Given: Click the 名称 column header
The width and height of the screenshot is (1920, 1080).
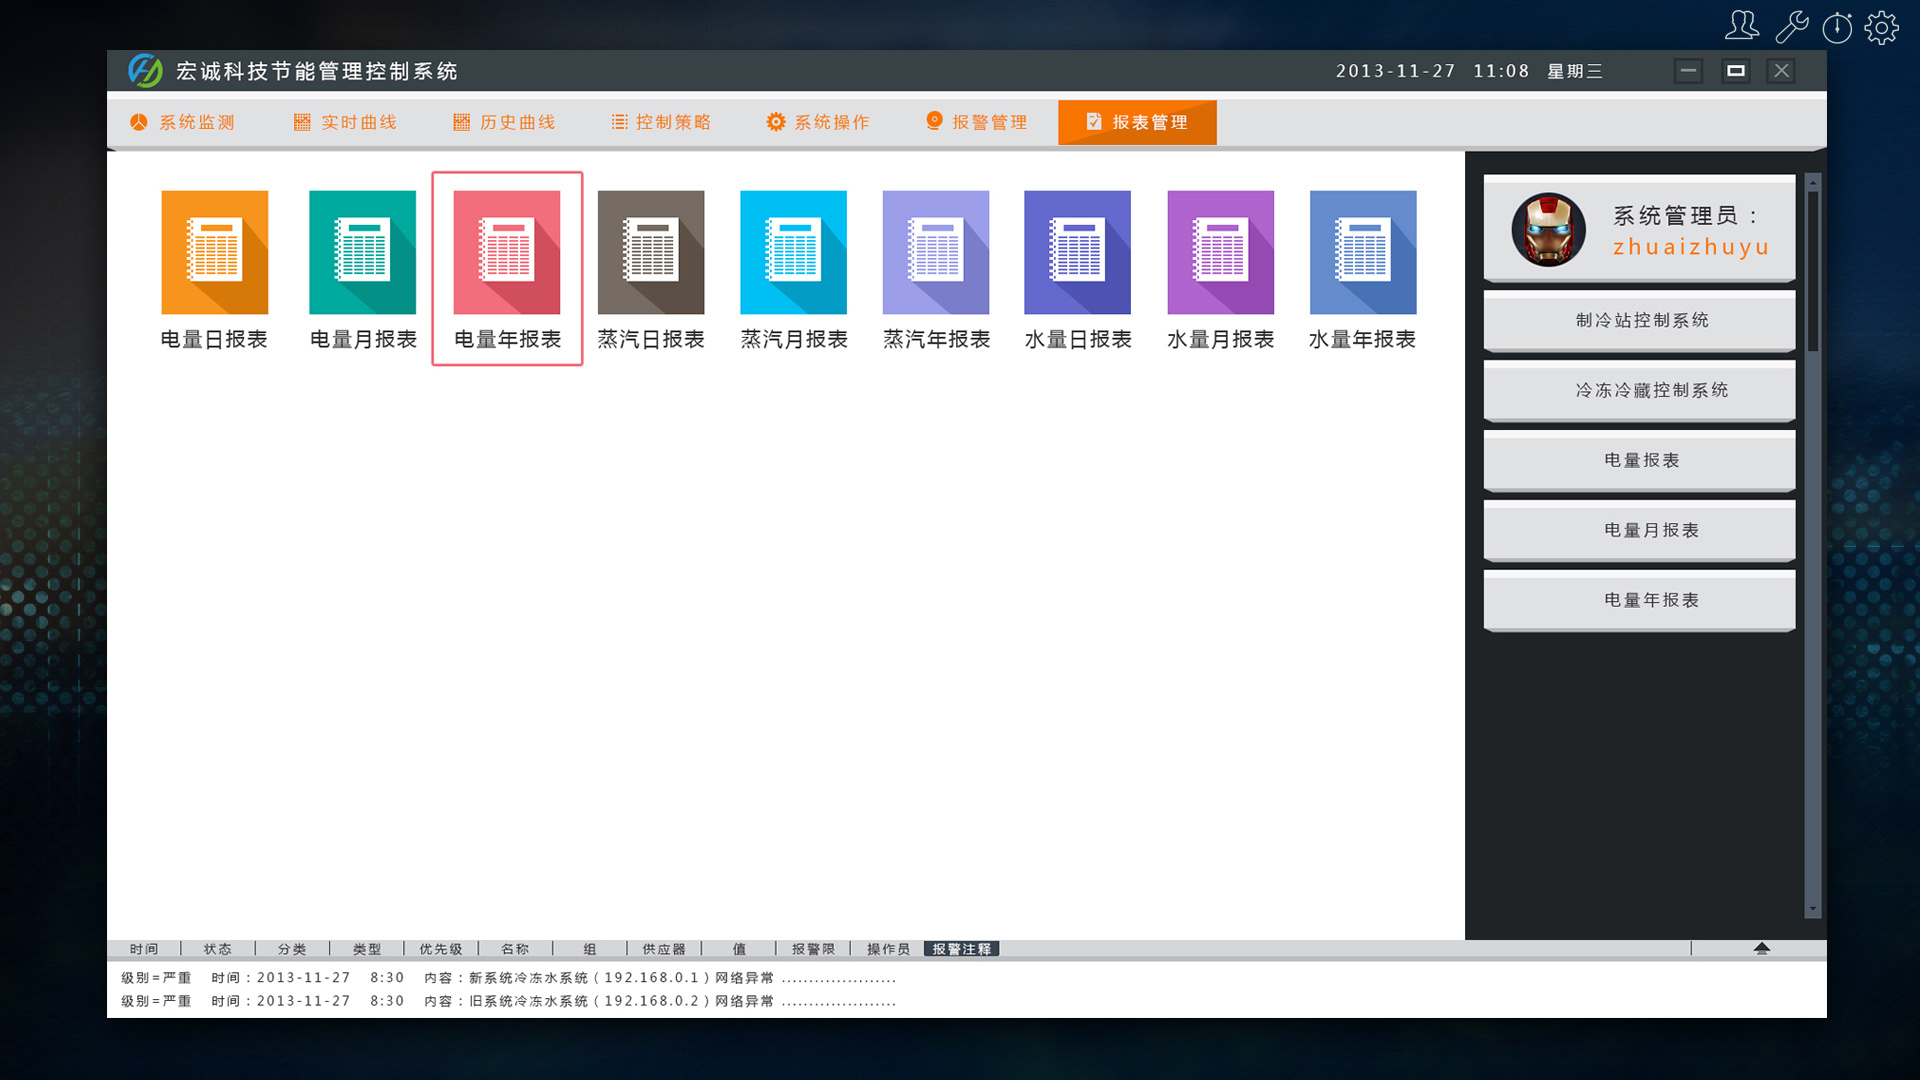Looking at the screenshot, I should [x=515, y=949].
